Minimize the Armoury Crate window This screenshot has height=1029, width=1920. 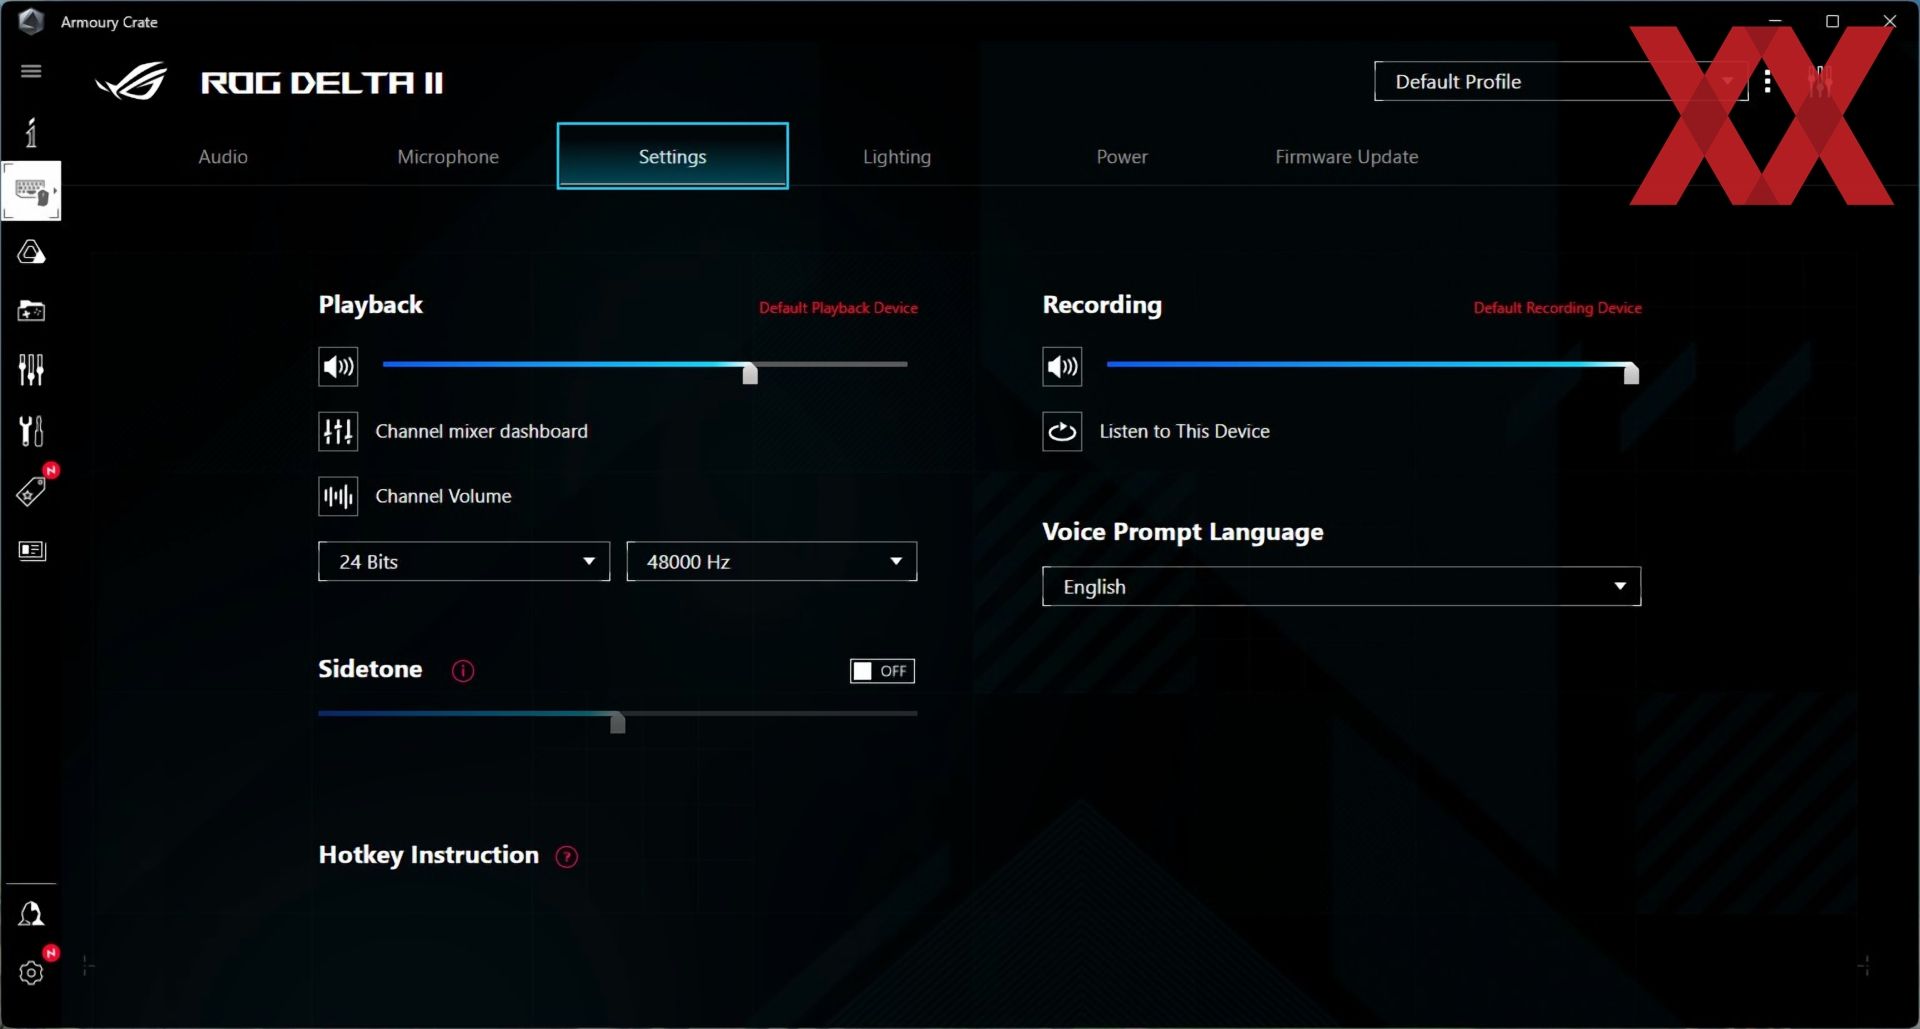point(1775,21)
